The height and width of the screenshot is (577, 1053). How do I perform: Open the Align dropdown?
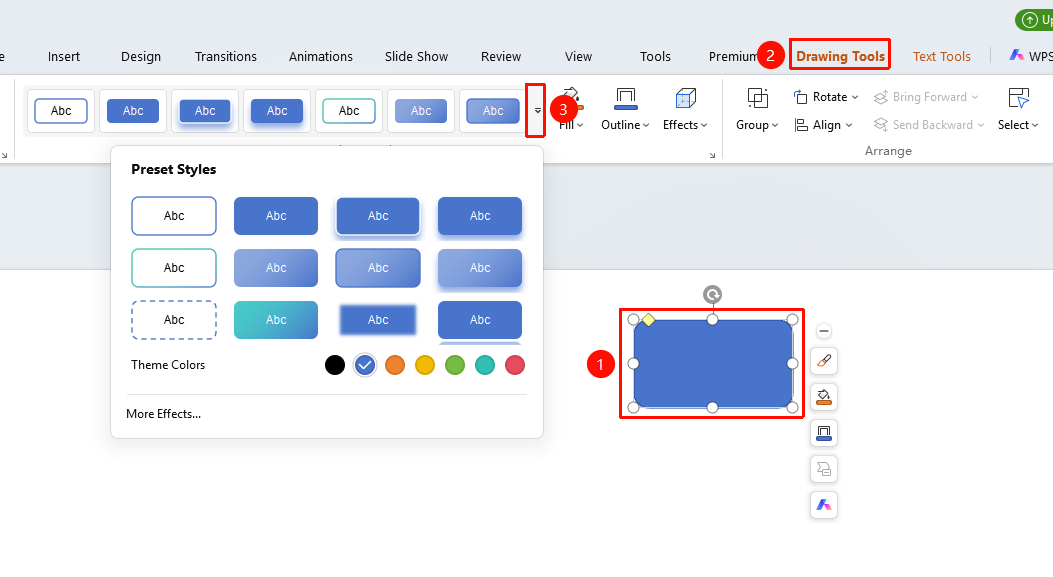point(823,125)
